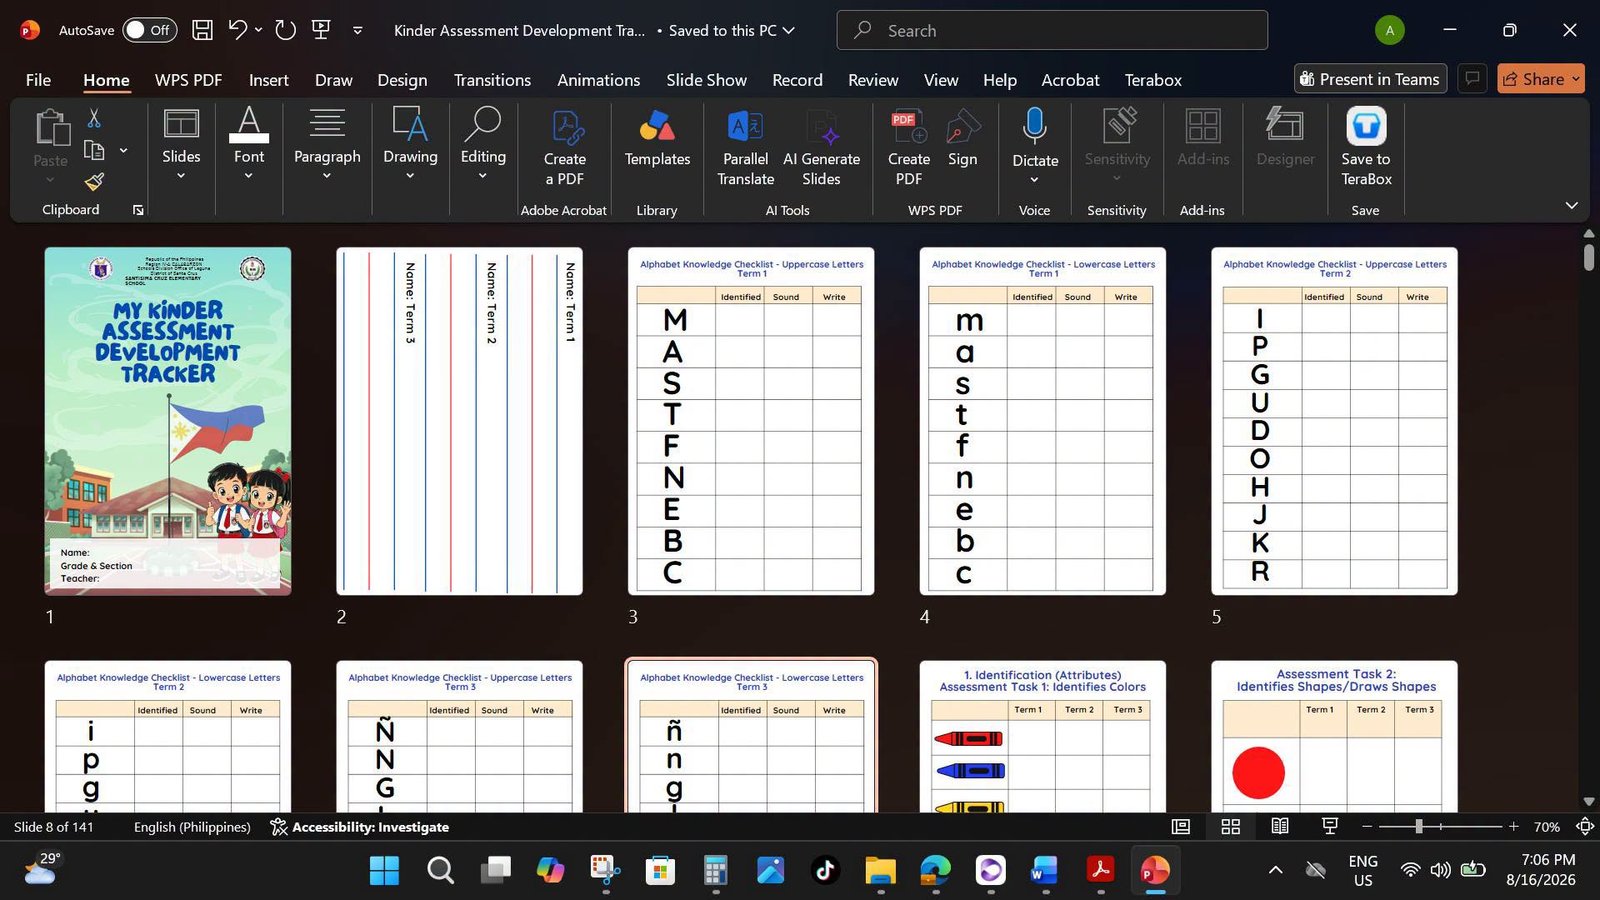Screen dimensions: 1600x900
Task: Click the Copy icon
Action: tap(94, 150)
